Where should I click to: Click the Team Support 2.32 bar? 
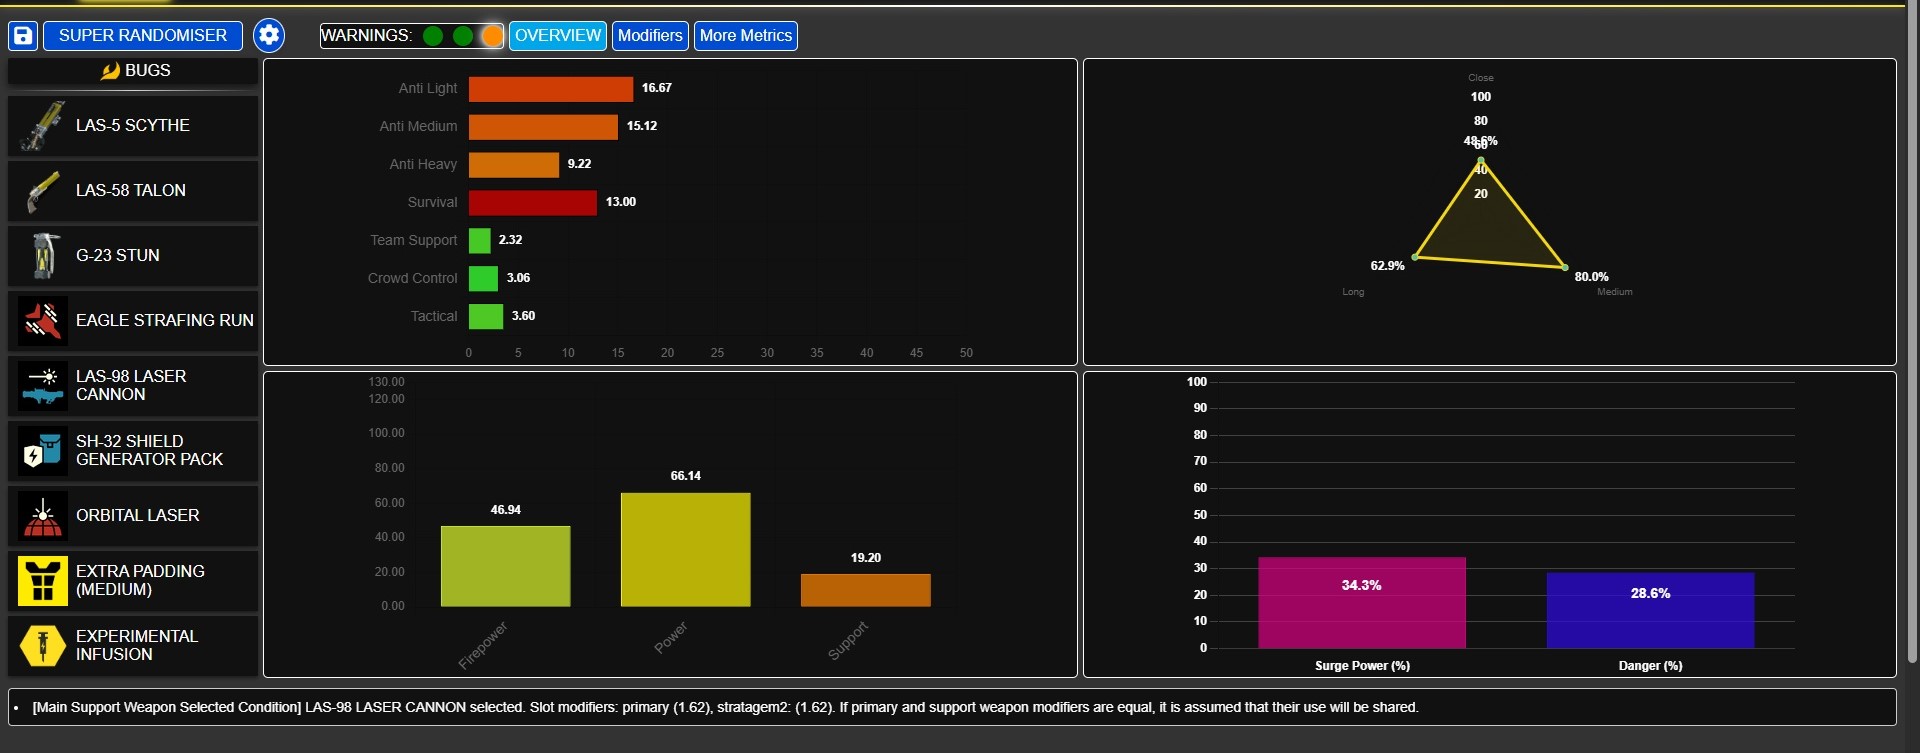click(x=480, y=241)
